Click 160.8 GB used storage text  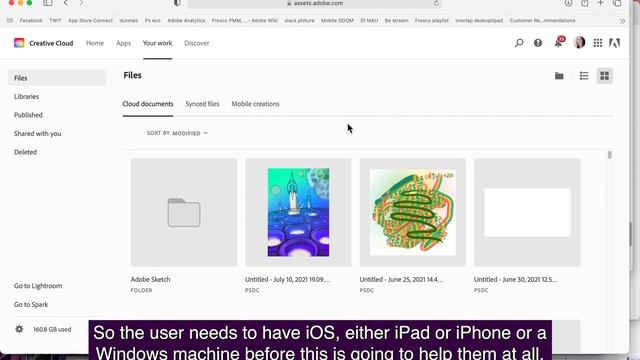point(52,329)
